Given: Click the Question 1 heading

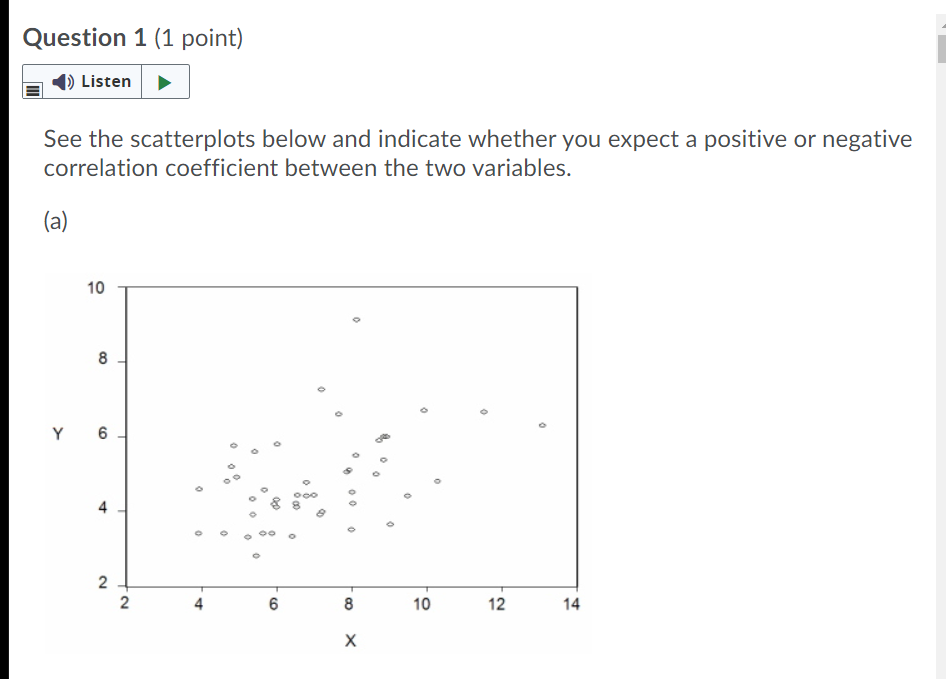Looking at the screenshot, I should 88,37.
